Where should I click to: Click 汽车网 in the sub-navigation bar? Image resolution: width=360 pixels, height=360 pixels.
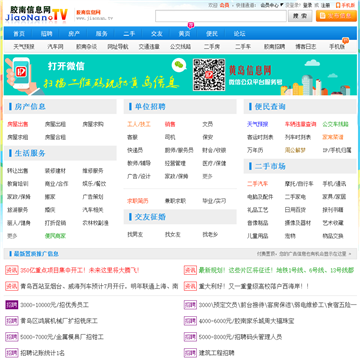[55, 47]
